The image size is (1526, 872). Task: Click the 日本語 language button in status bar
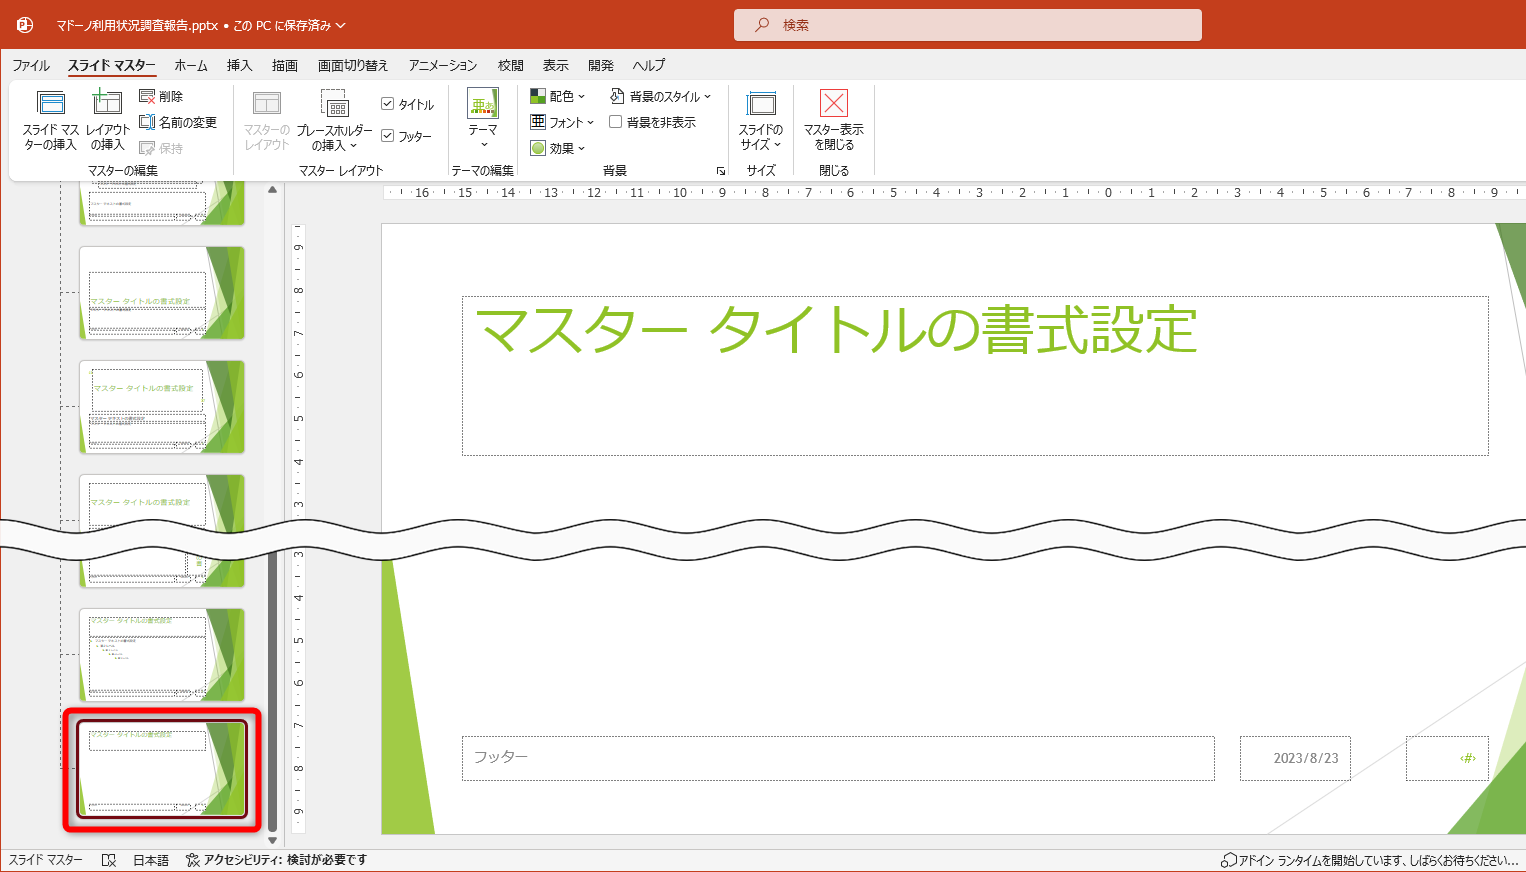tap(149, 859)
